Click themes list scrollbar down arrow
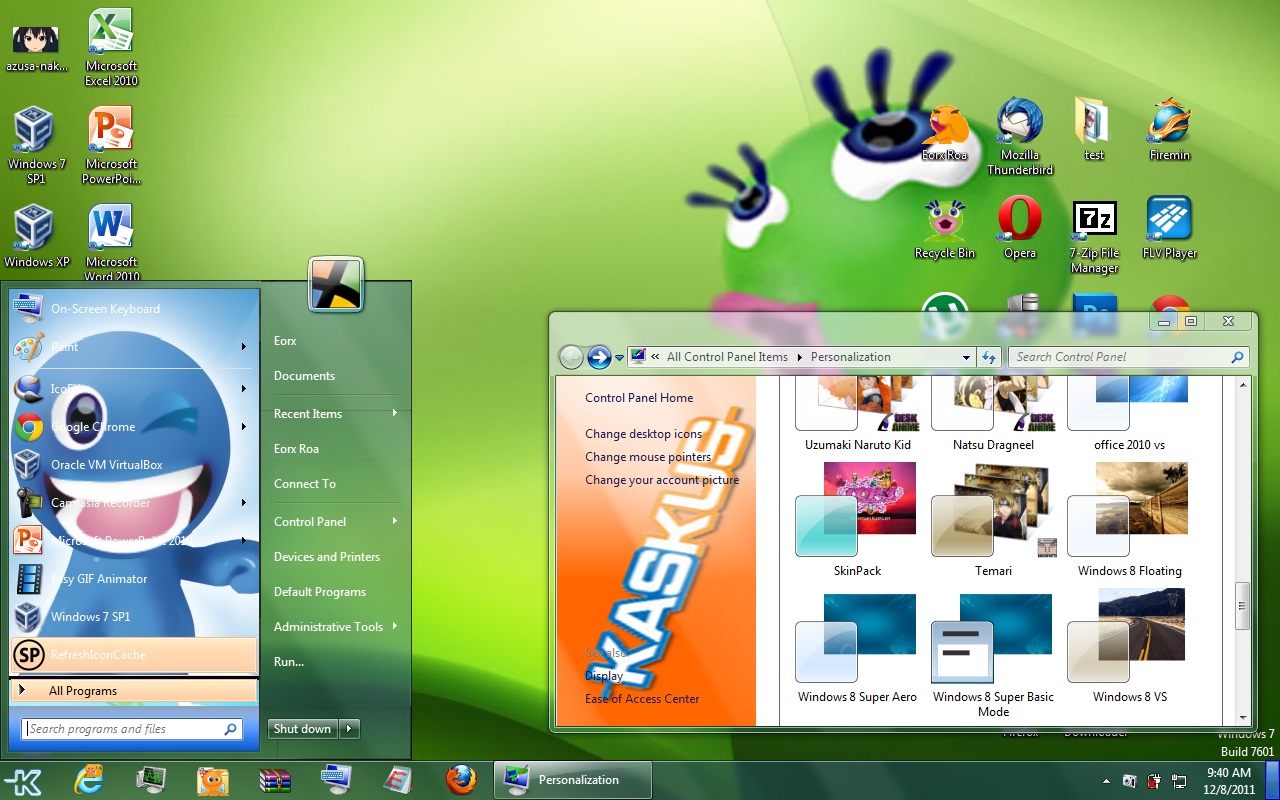Image resolution: width=1280 pixels, height=800 pixels. (1243, 716)
